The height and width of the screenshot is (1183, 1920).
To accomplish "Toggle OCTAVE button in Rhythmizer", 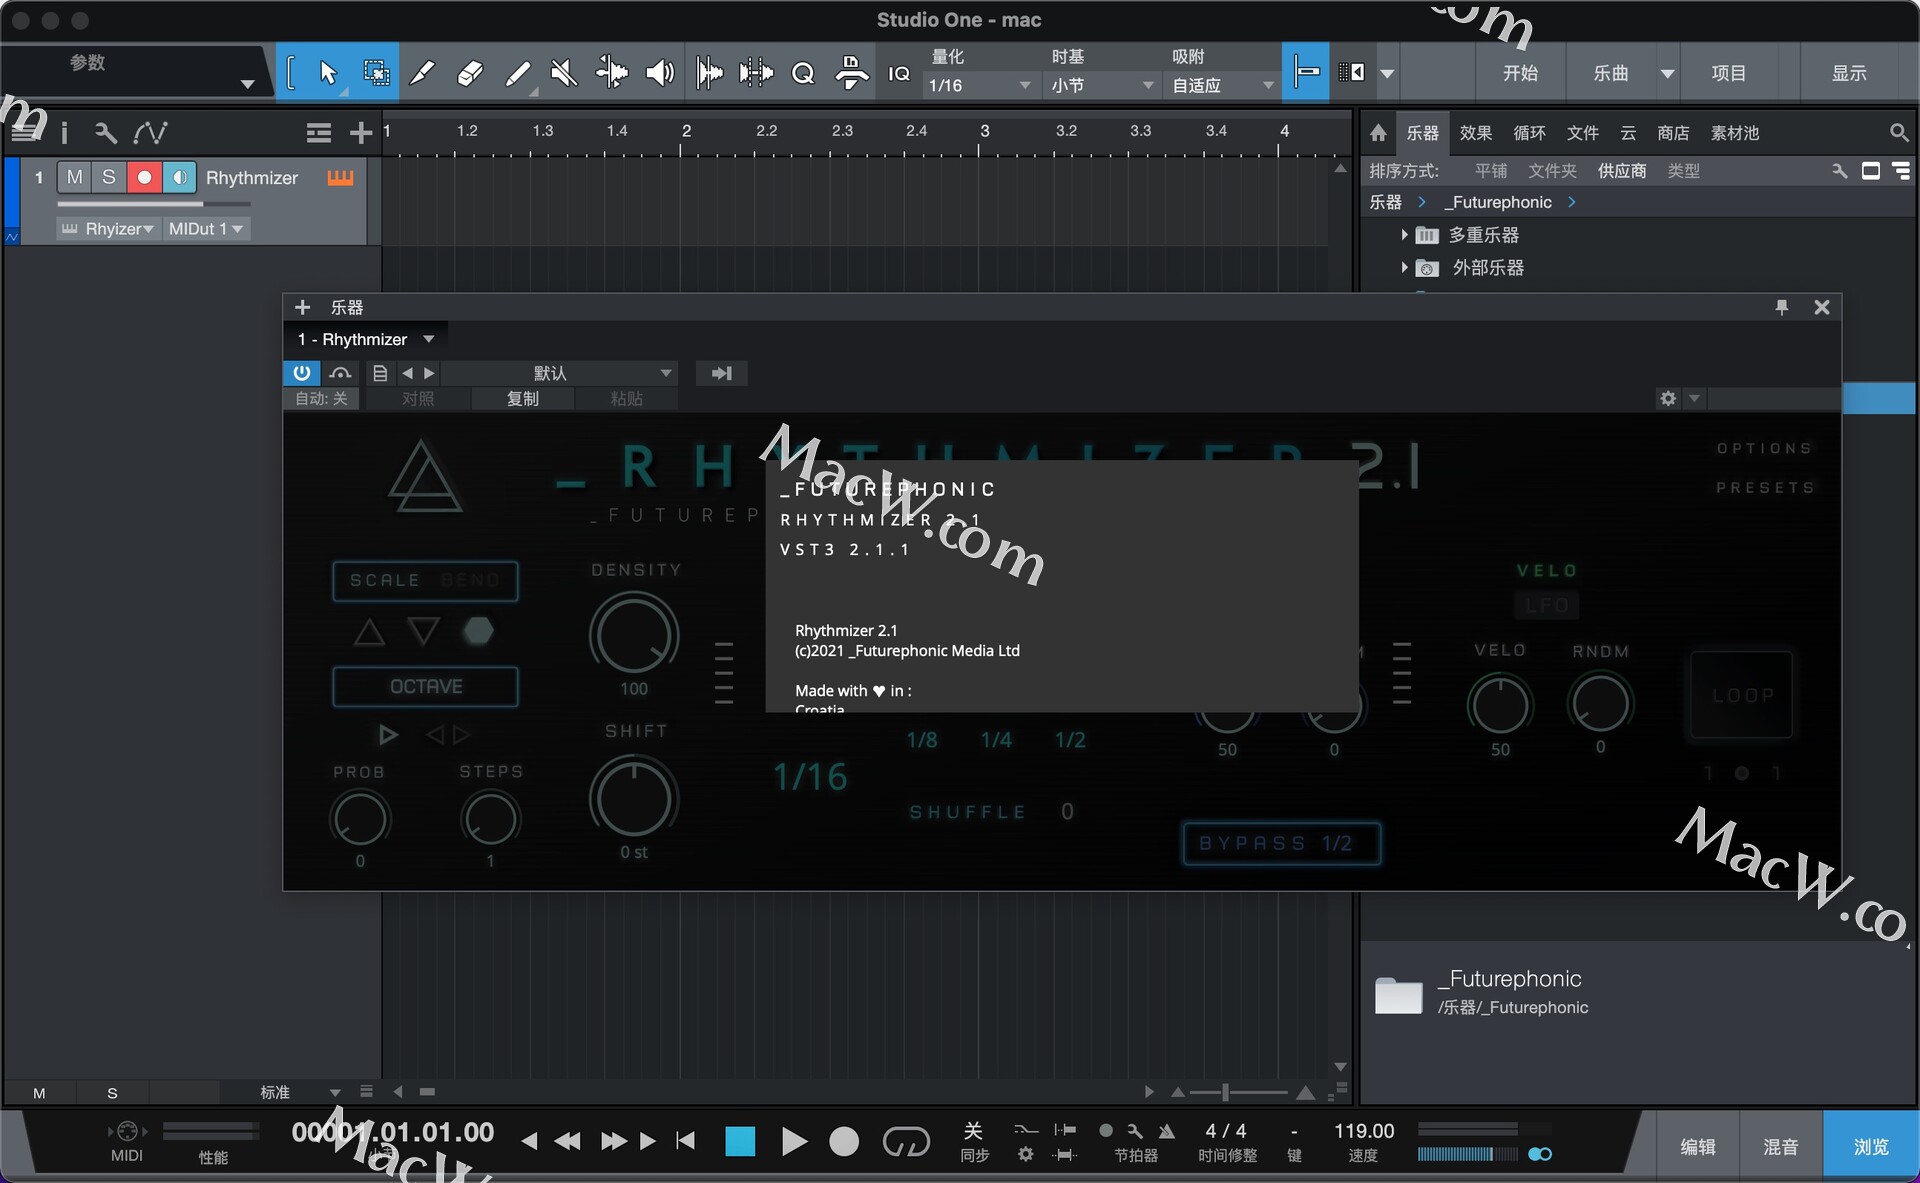I will tap(426, 686).
